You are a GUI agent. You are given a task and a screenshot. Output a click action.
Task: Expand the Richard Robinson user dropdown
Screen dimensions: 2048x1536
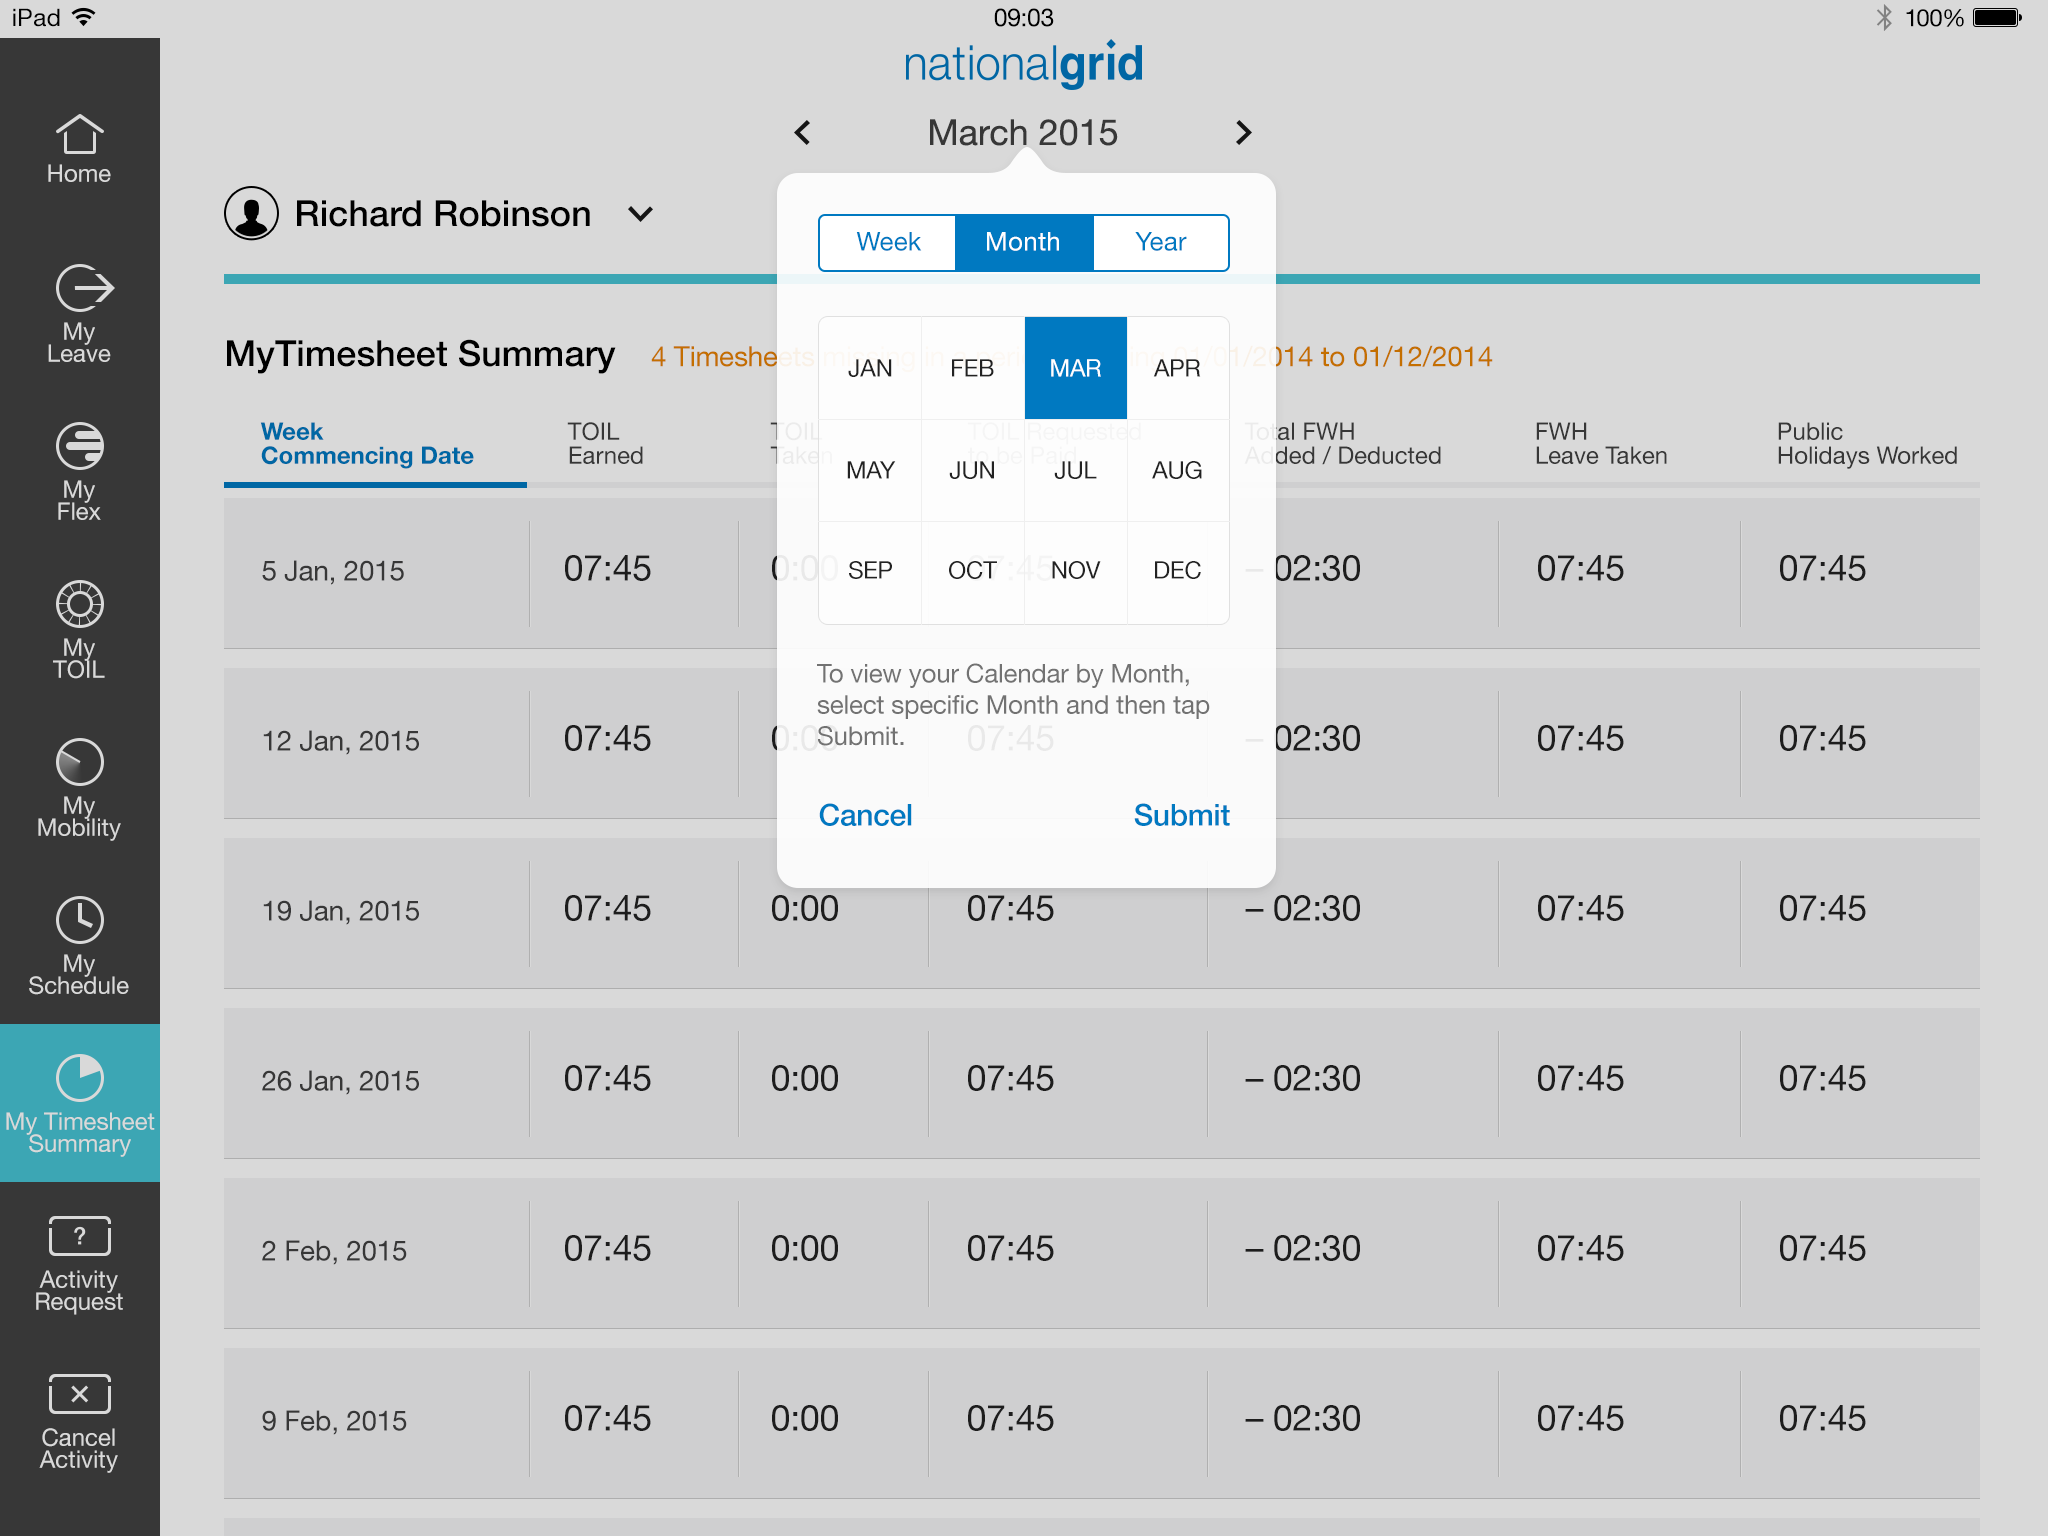(x=640, y=214)
